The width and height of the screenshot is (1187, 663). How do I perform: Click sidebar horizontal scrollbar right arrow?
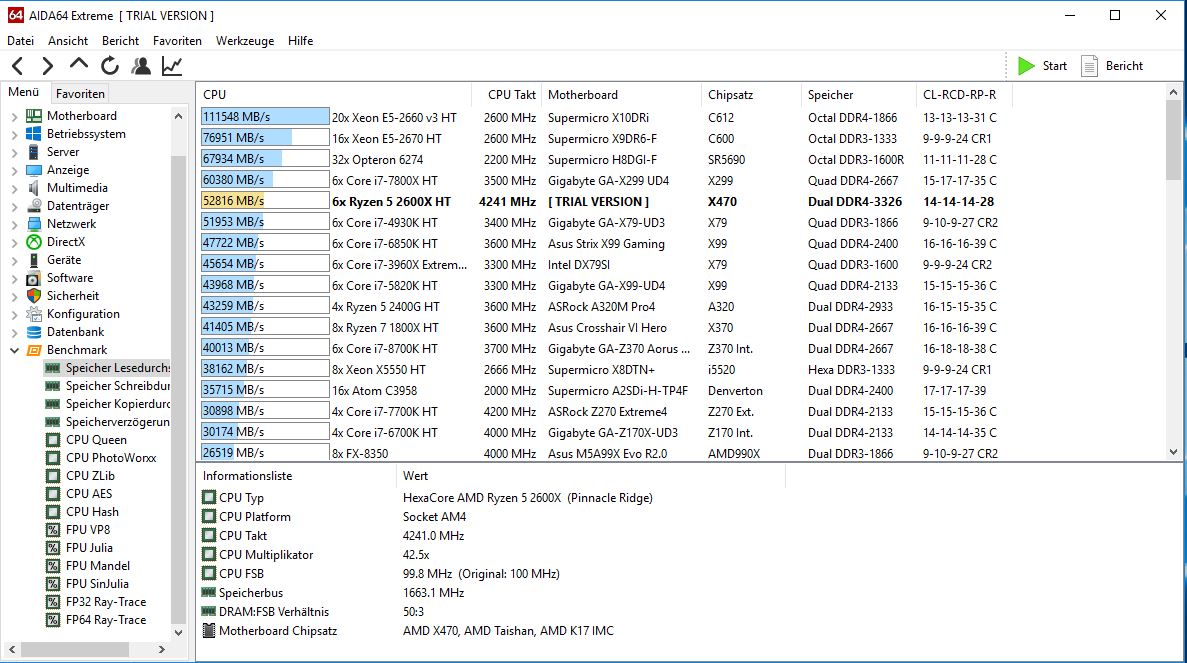(161, 649)
